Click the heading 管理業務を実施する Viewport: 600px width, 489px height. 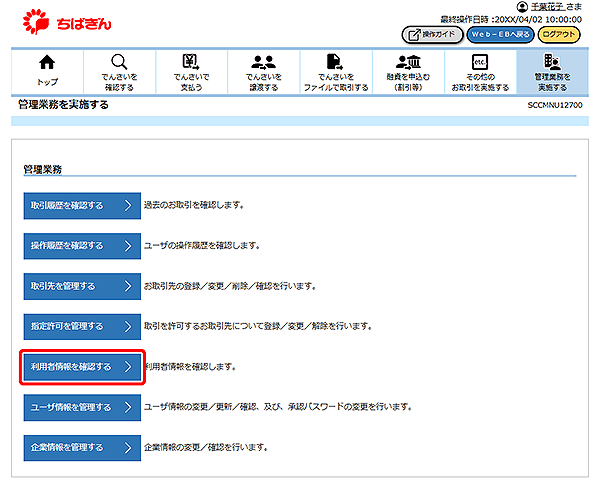point(63,104)
